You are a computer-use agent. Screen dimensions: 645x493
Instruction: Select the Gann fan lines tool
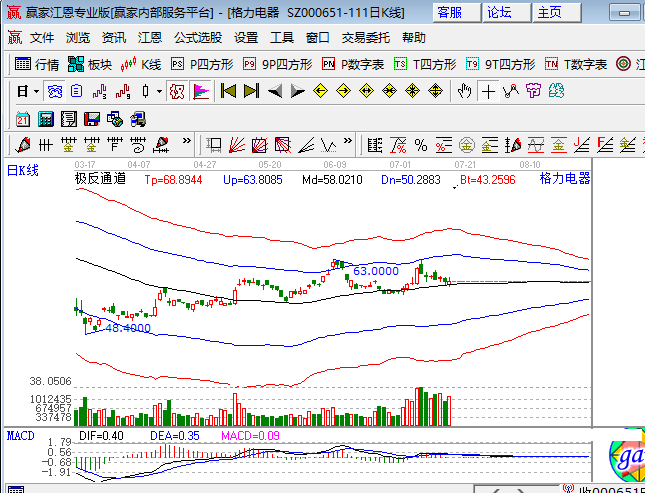[x=237, y=145]
